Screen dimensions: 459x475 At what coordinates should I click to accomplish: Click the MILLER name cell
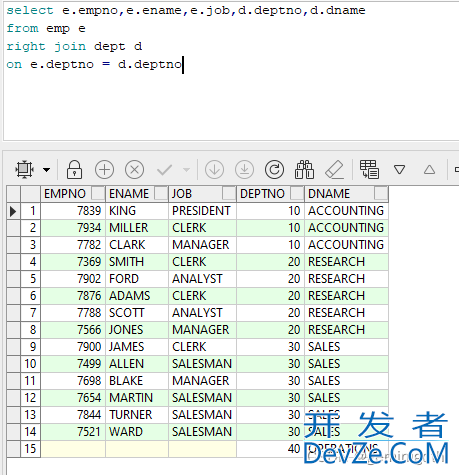pos(137,228)
